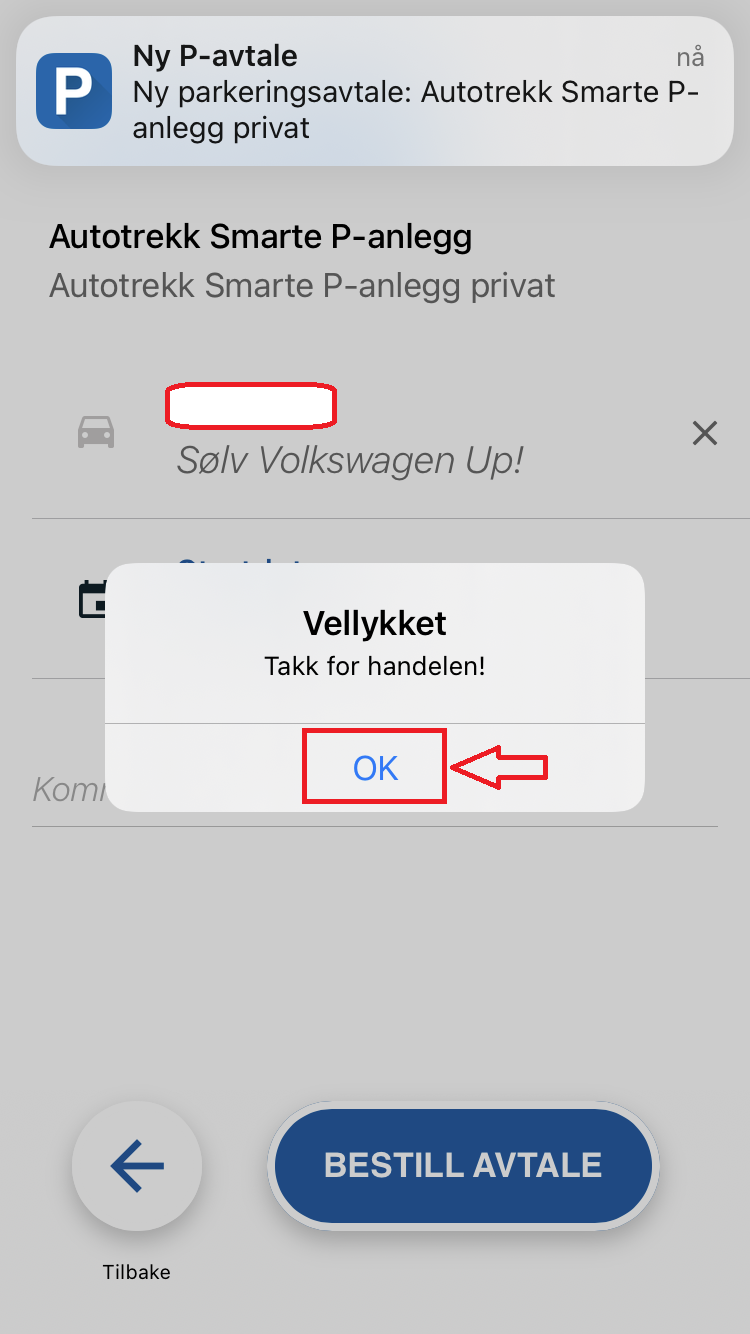Image resolution: width=750 pixels, height=1334 pixels.
Task: Tap the Vellykket dialog title
Action: pyautogui.click(x=375, y=623)
